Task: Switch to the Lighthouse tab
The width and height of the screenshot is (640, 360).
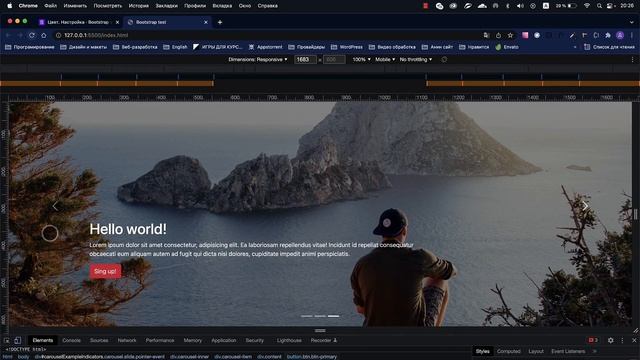Action: pyautogui.click(x=289, y=340)
